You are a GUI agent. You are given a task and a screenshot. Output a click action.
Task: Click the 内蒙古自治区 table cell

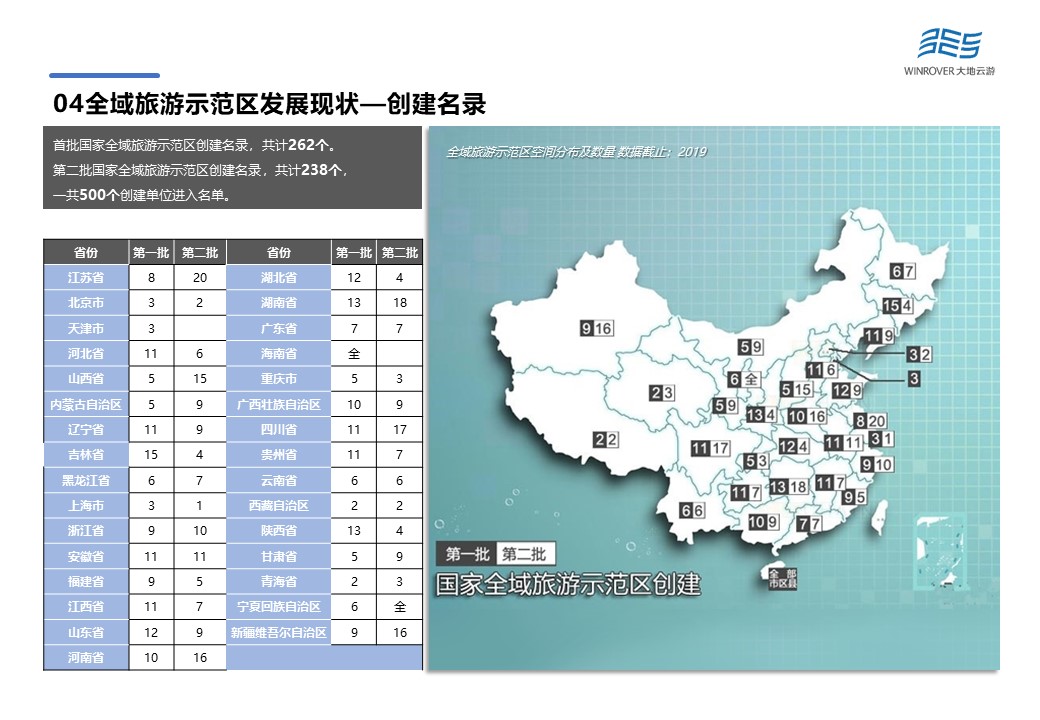tap(86, 405)
